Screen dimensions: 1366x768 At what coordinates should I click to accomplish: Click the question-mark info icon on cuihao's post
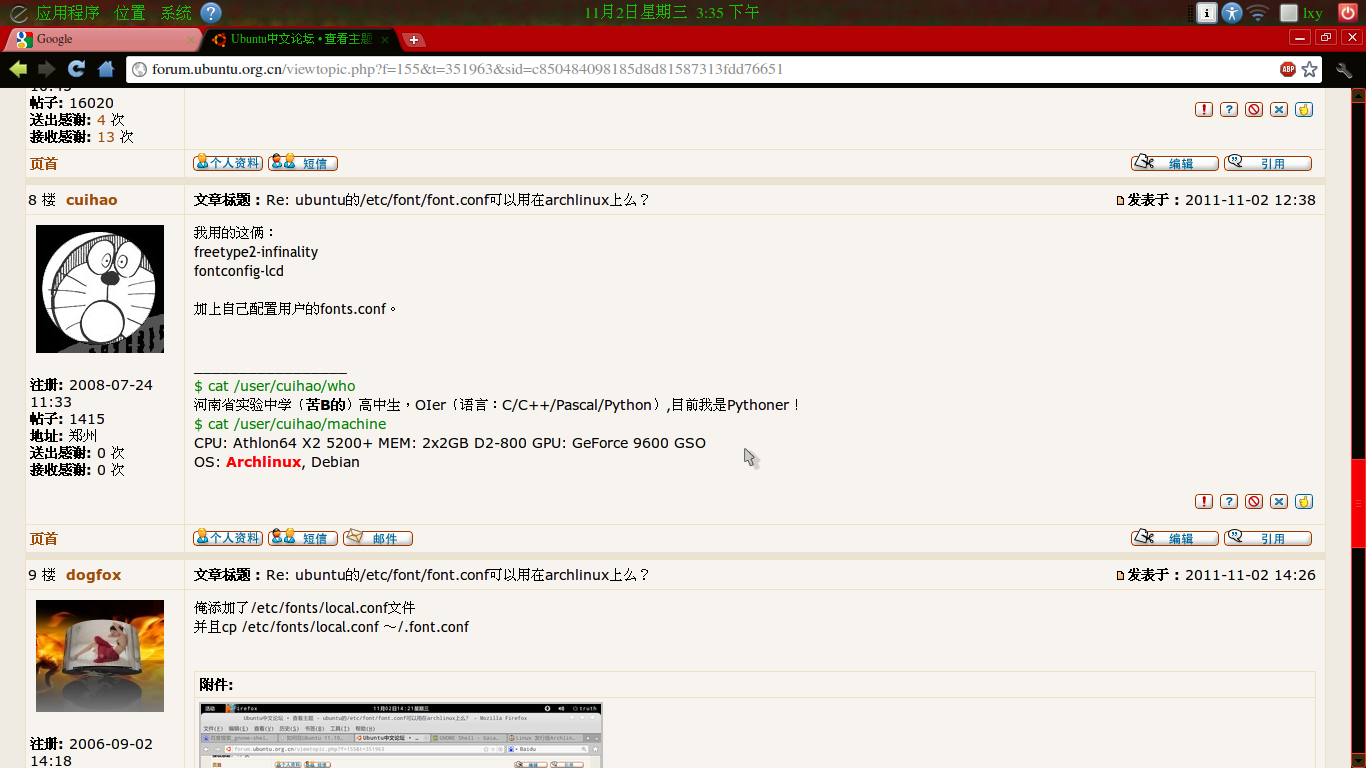pyautogui.click(x=1229, y=502)
